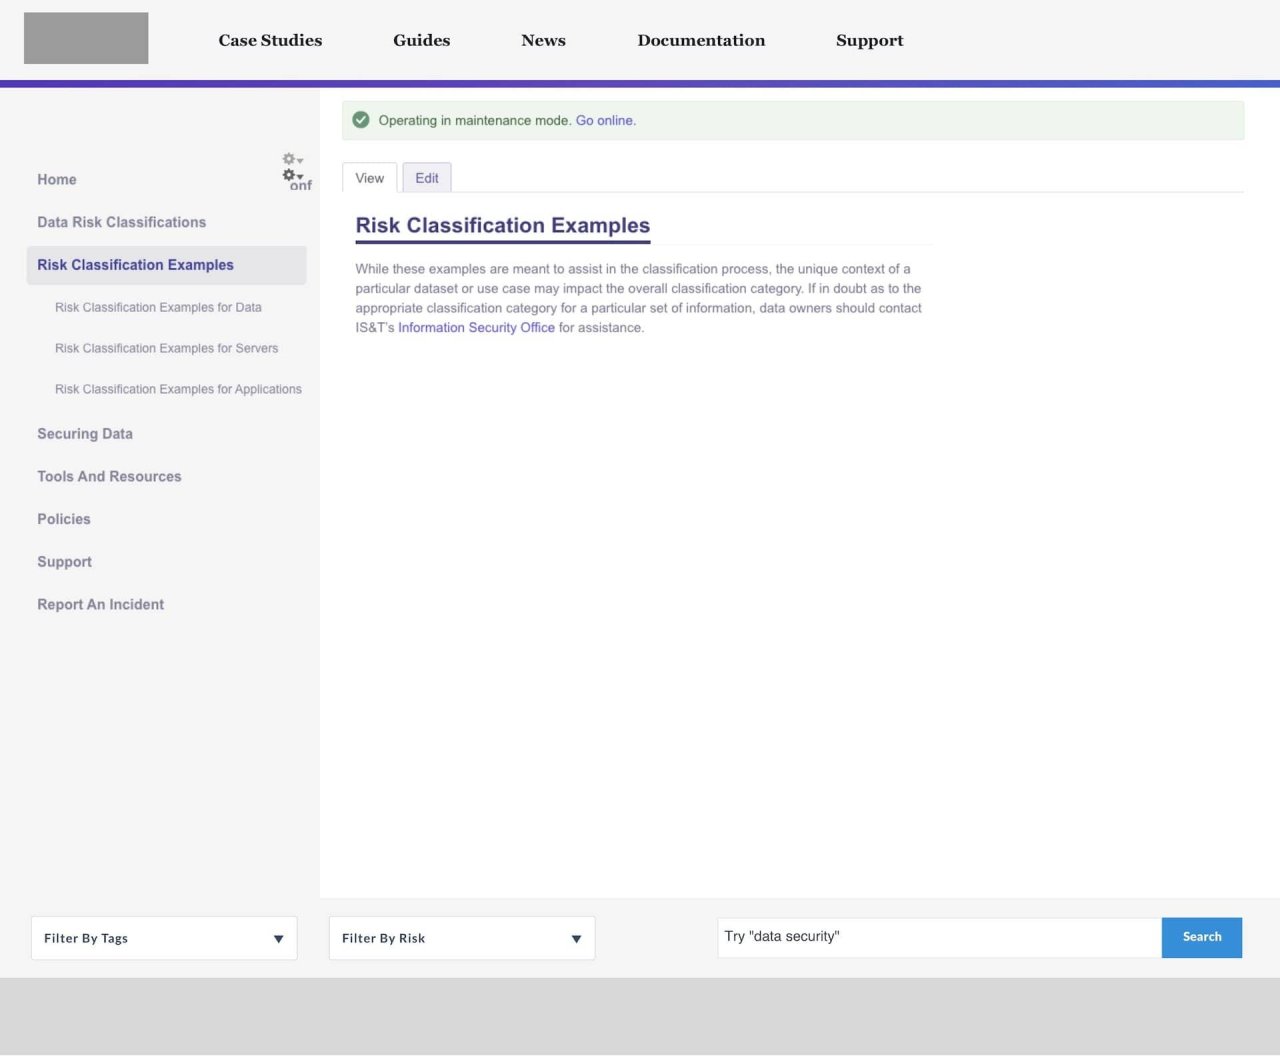Click the green checkmark status icon
Image resolution: width=1280 pixels, height=1056 pixels.
(x=361, y=120)
